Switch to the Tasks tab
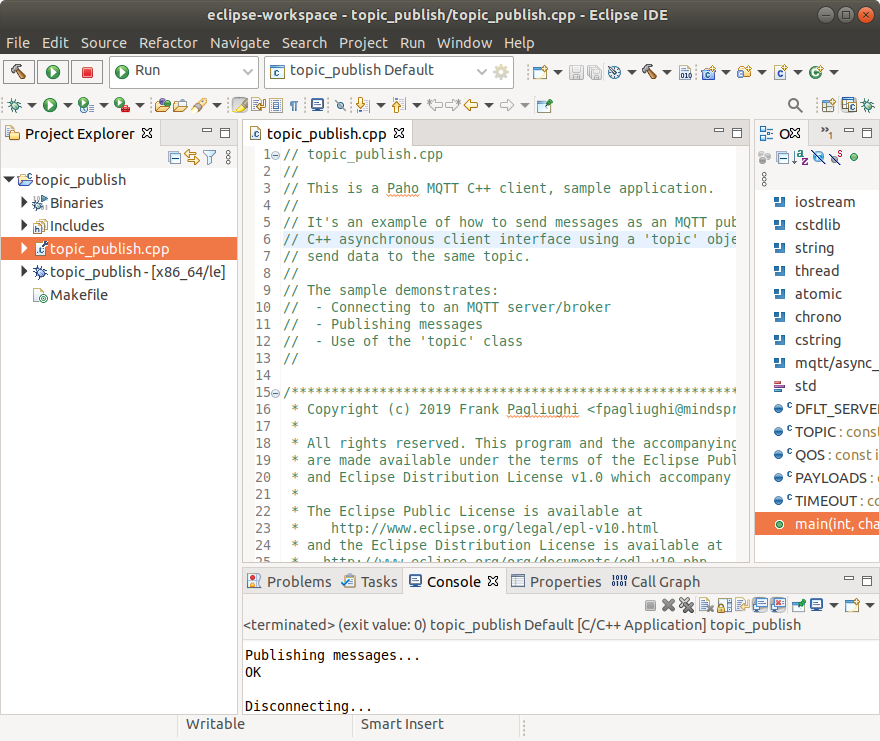Image resolution: width=880 pixels, height=741 pixels. (370, 582)
